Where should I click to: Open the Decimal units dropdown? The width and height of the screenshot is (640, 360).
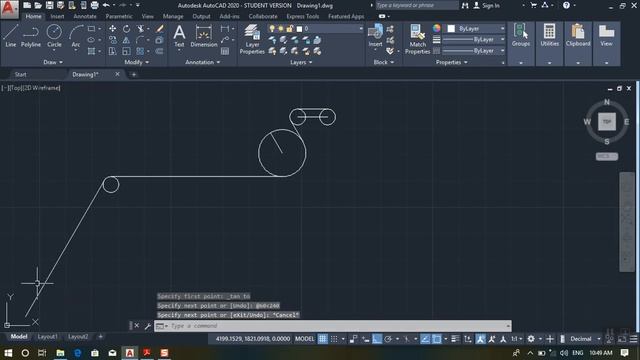585,339
